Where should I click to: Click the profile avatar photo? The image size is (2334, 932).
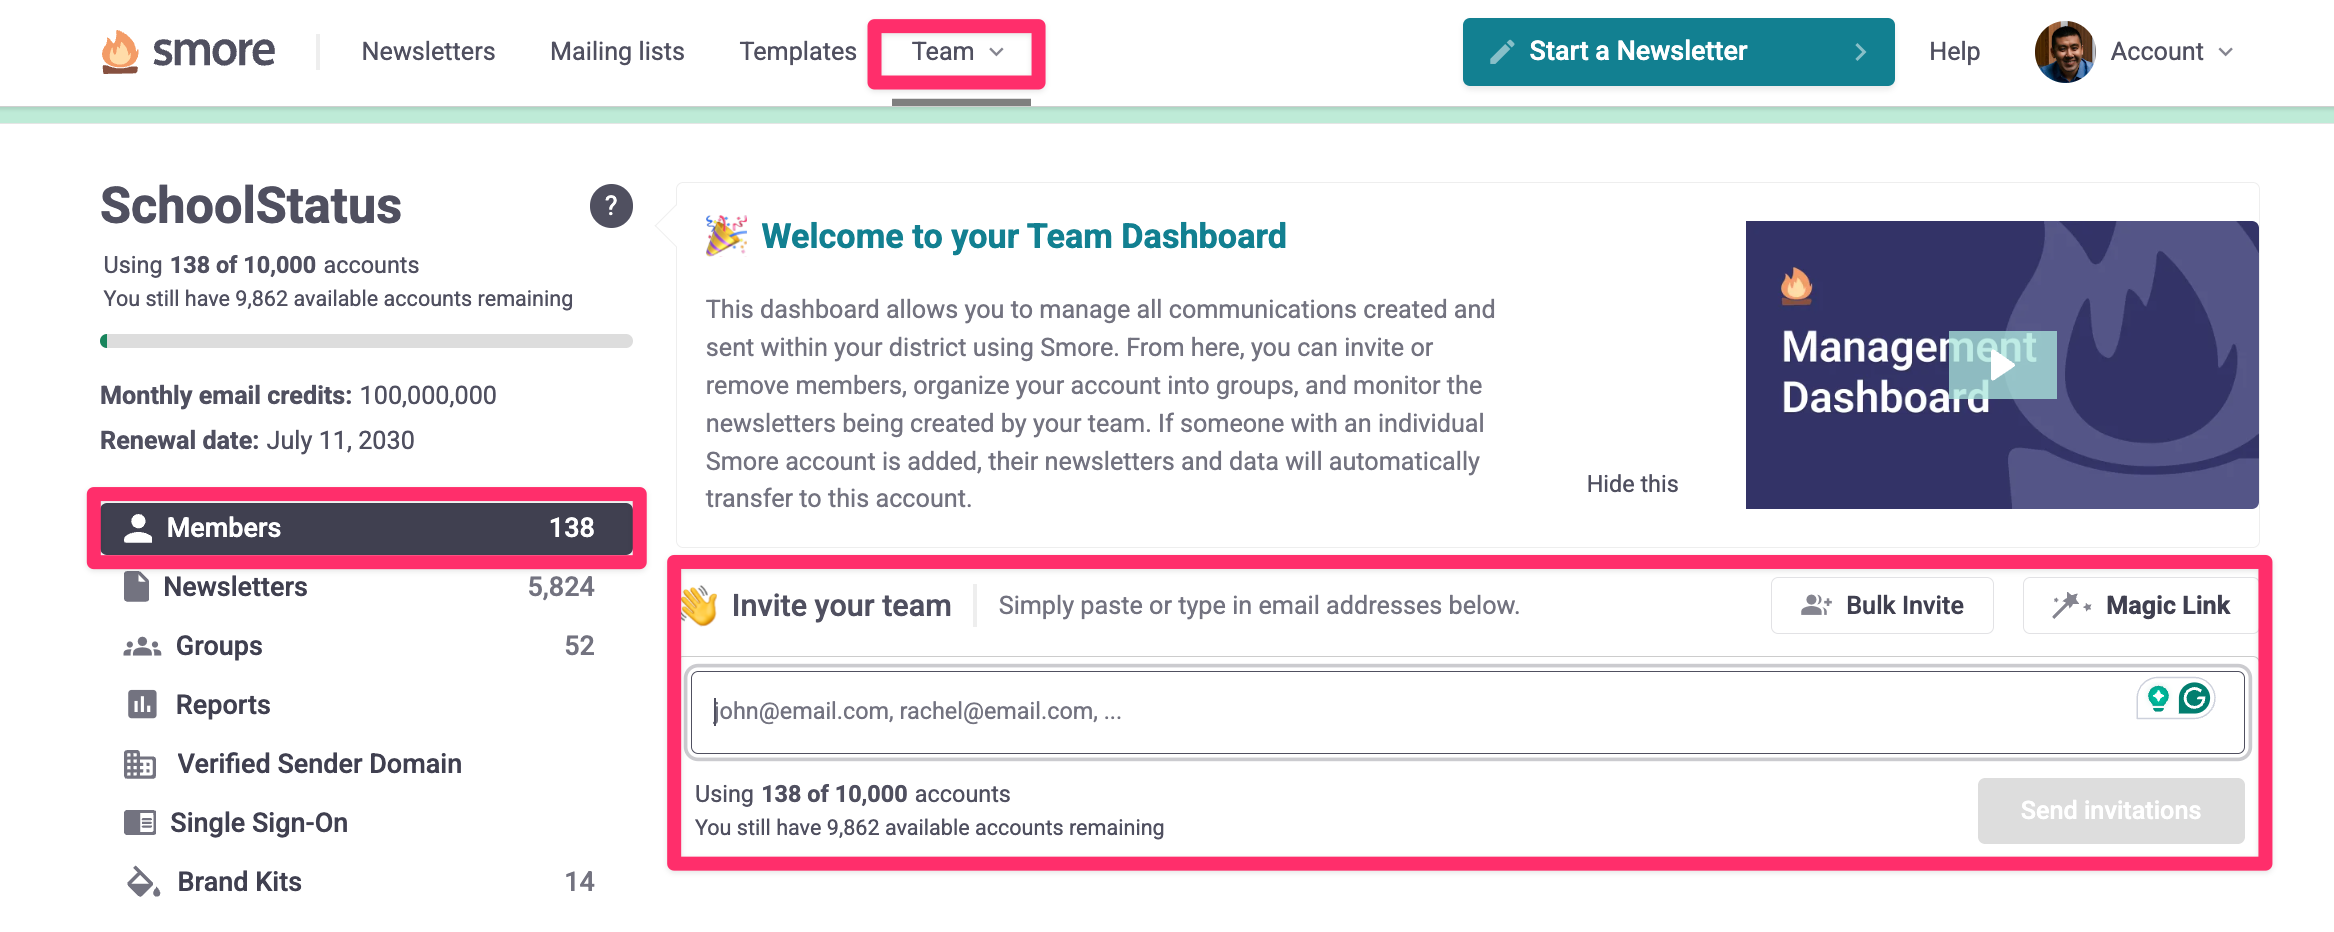tap(2064, 52)
